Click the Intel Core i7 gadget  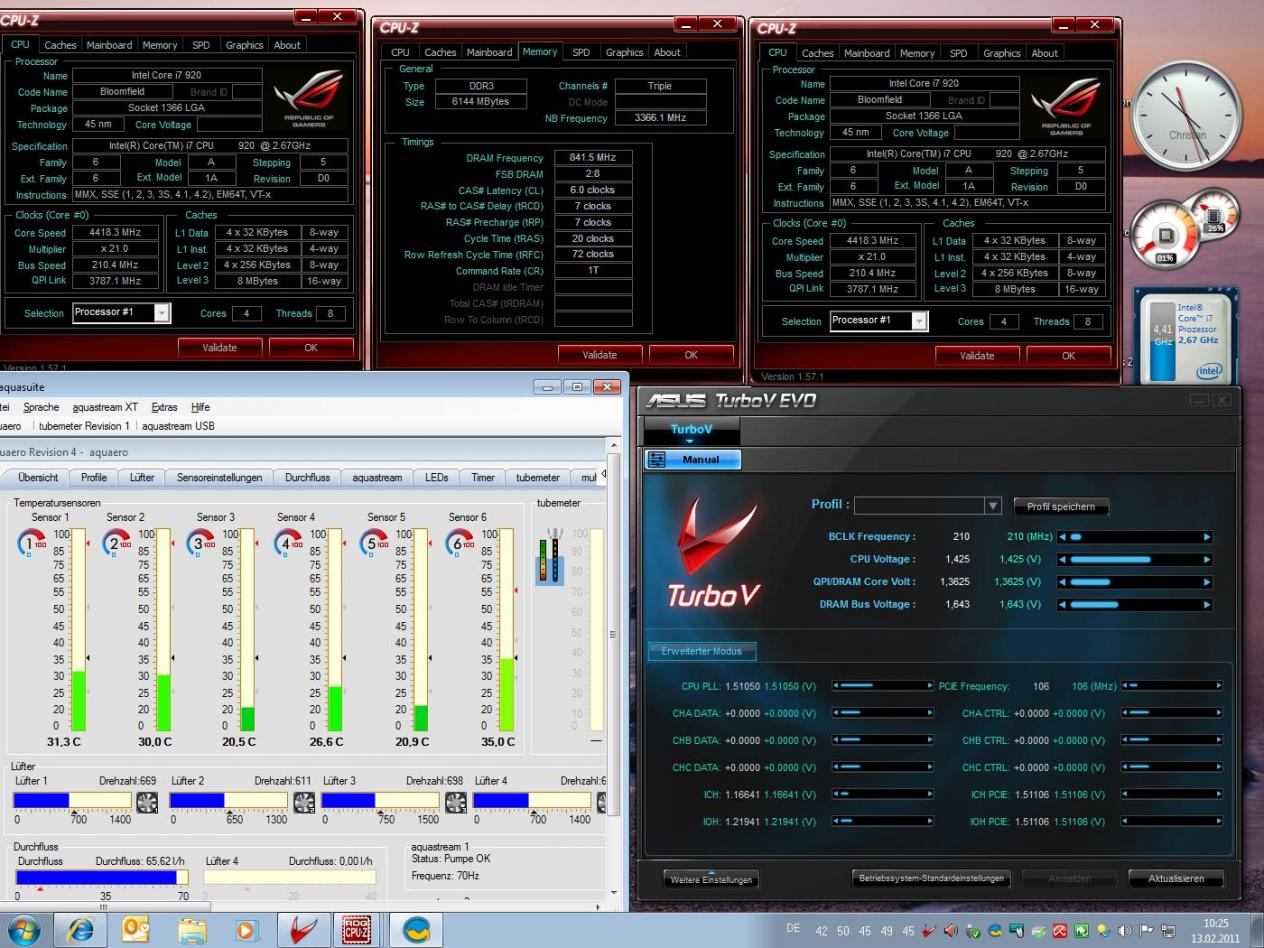[1186, 334]
